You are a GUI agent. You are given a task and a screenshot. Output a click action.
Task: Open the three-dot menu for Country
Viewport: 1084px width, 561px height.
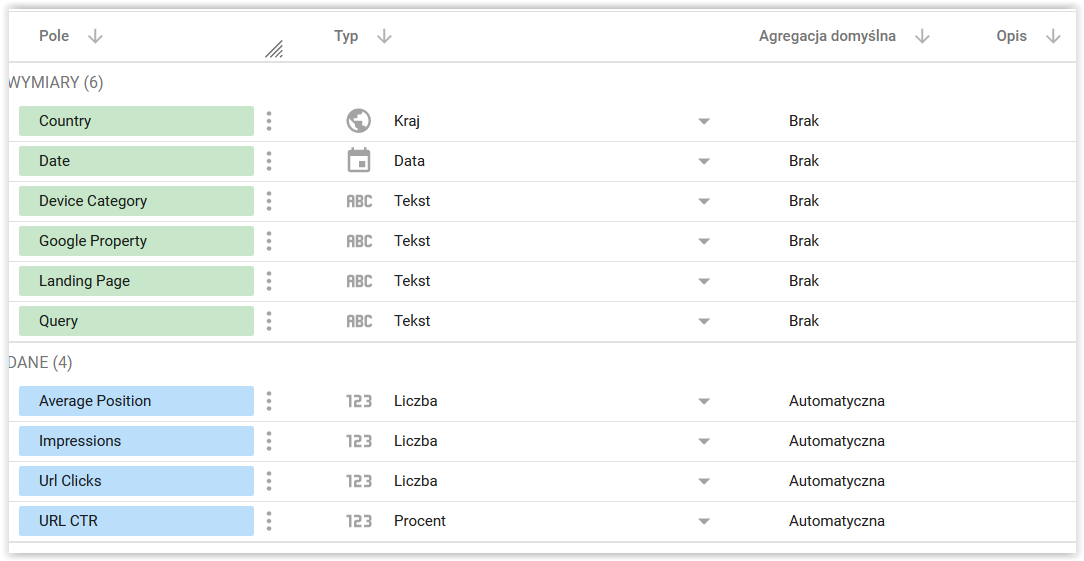pos(269,121)
